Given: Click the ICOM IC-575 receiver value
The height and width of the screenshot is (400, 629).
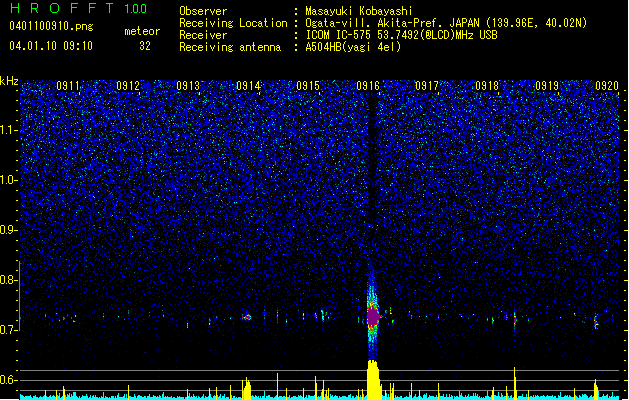Looking at the screenshot, I should [401, 35].
